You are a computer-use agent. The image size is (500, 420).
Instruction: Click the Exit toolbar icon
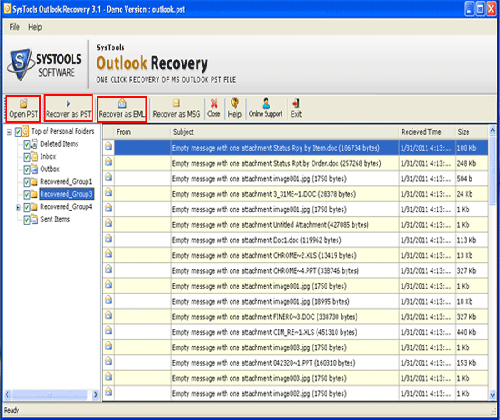(296, 103)
